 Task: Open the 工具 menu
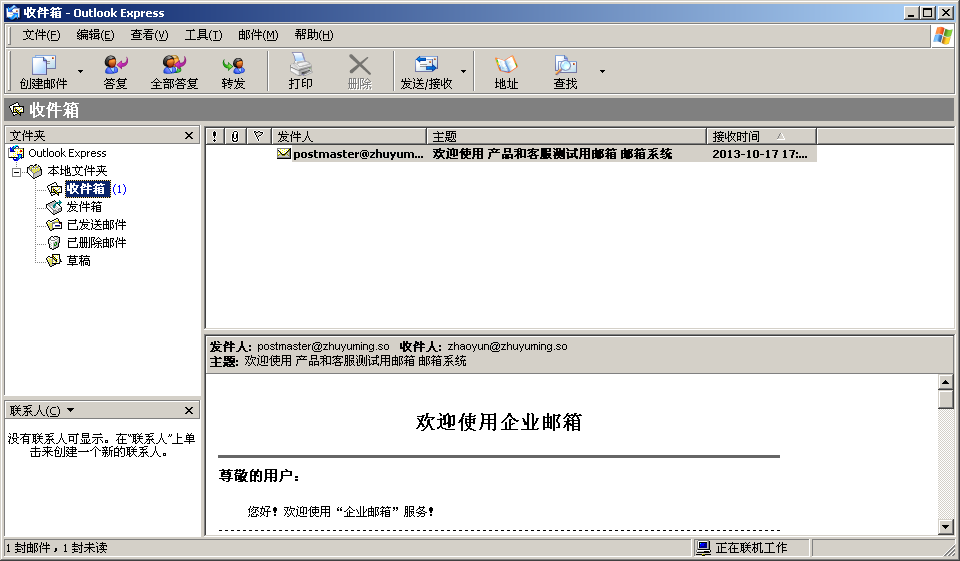203,35
